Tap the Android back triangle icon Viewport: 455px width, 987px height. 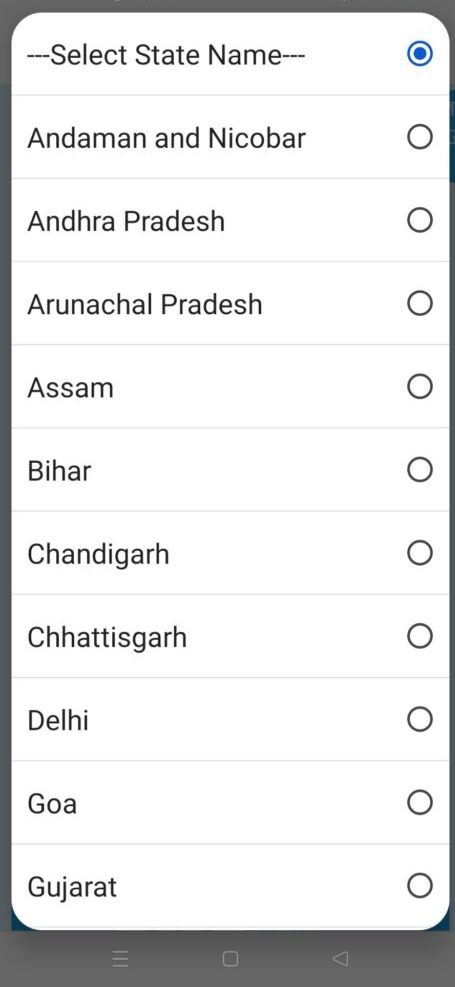pyautogui.click(x=340, y=959)
